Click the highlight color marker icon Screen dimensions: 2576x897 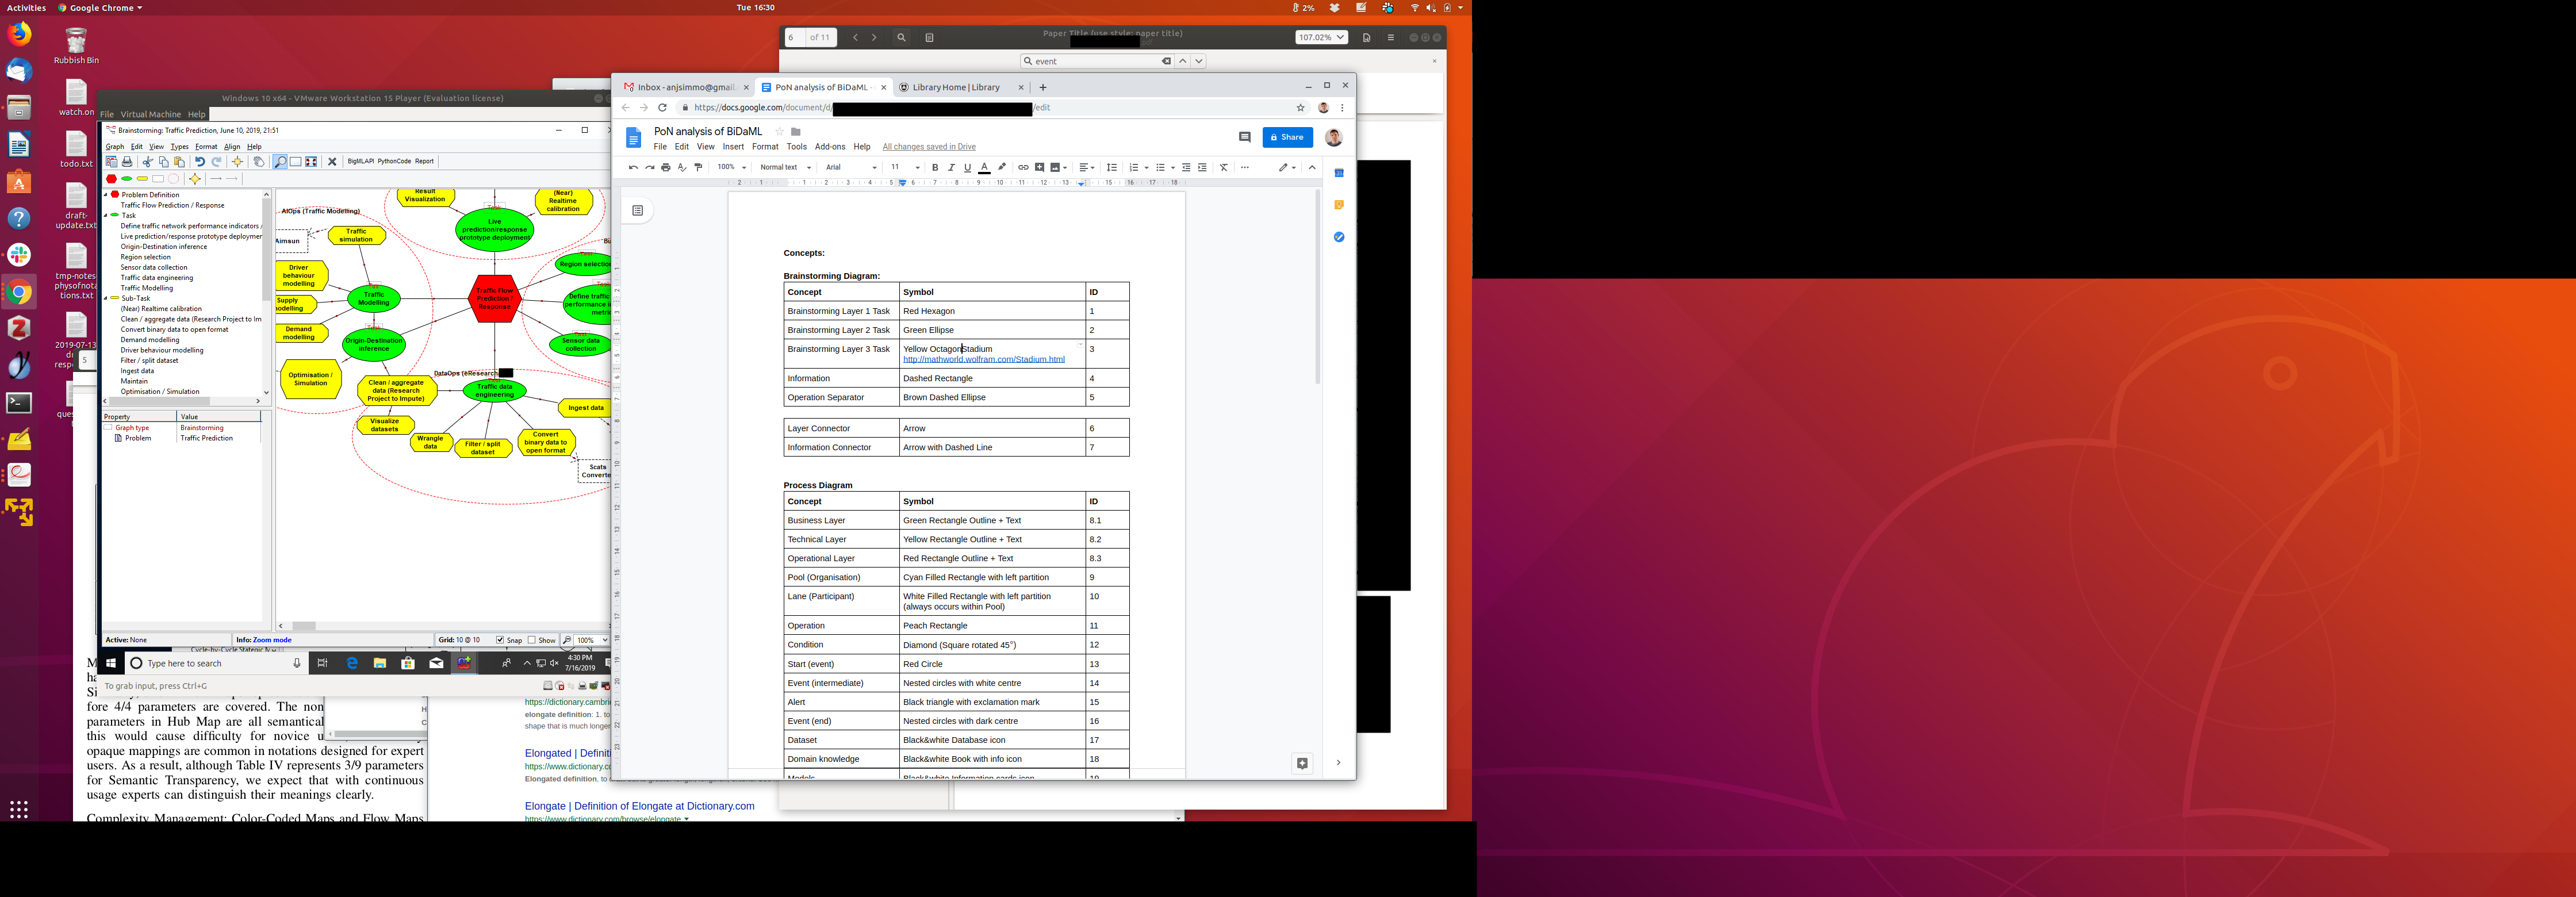1002,168
